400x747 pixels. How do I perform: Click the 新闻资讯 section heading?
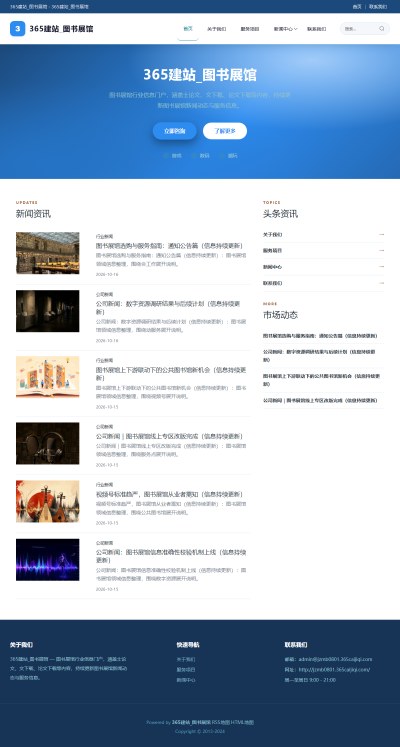click(33, 214)
